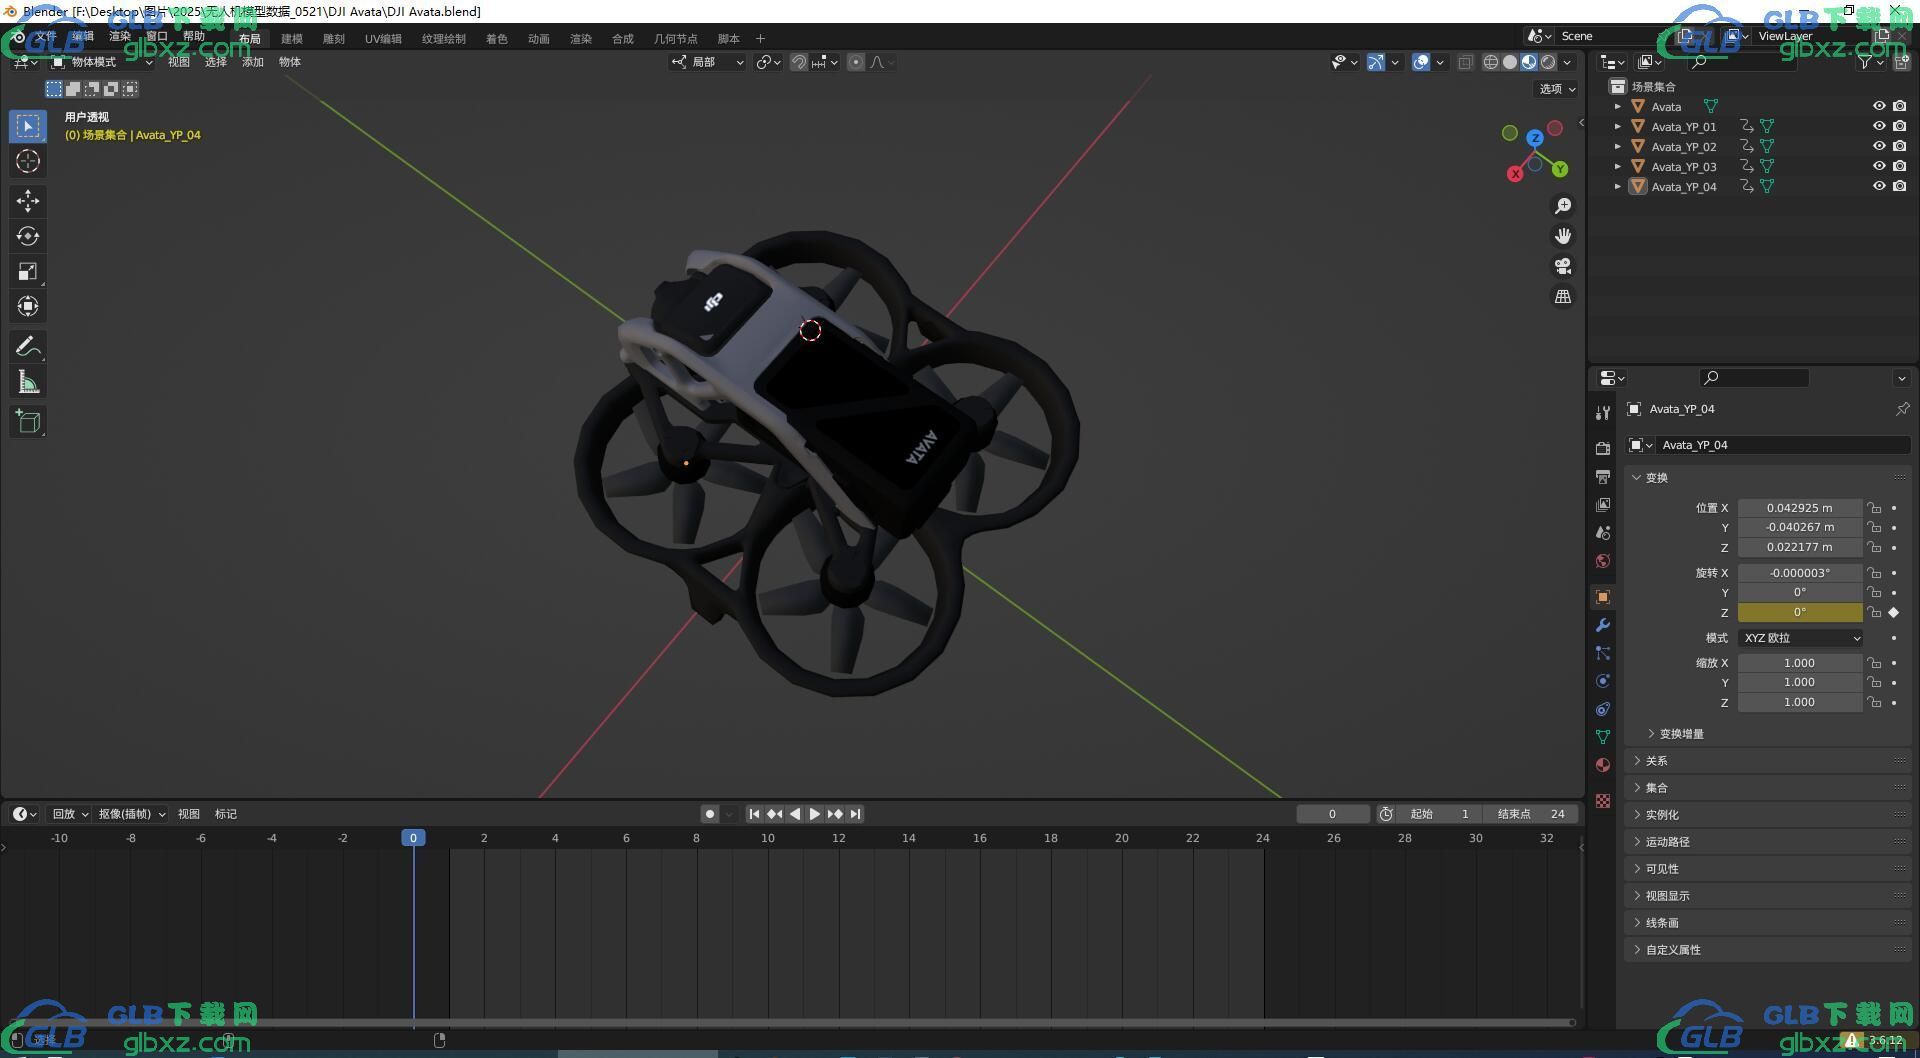1920x1058 pixels.
Task: Expand the Avata_YP_01 tree item
Action: (1618, 126)
